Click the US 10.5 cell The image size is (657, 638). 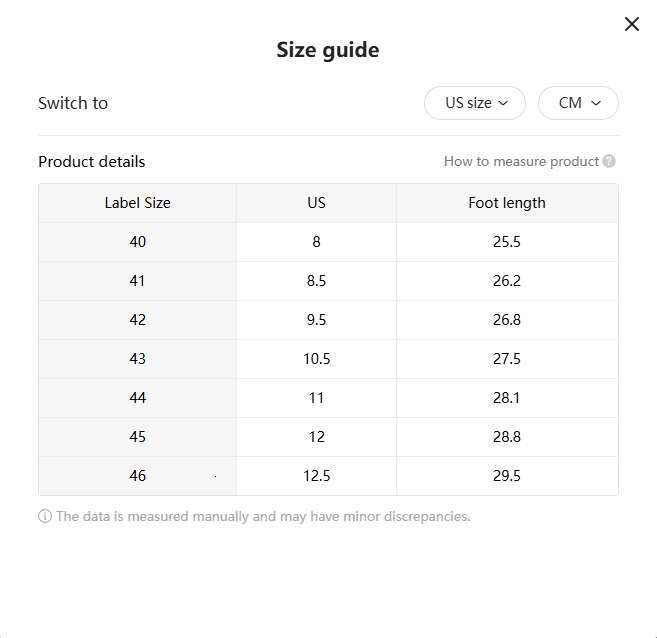[x=316, y=359]
